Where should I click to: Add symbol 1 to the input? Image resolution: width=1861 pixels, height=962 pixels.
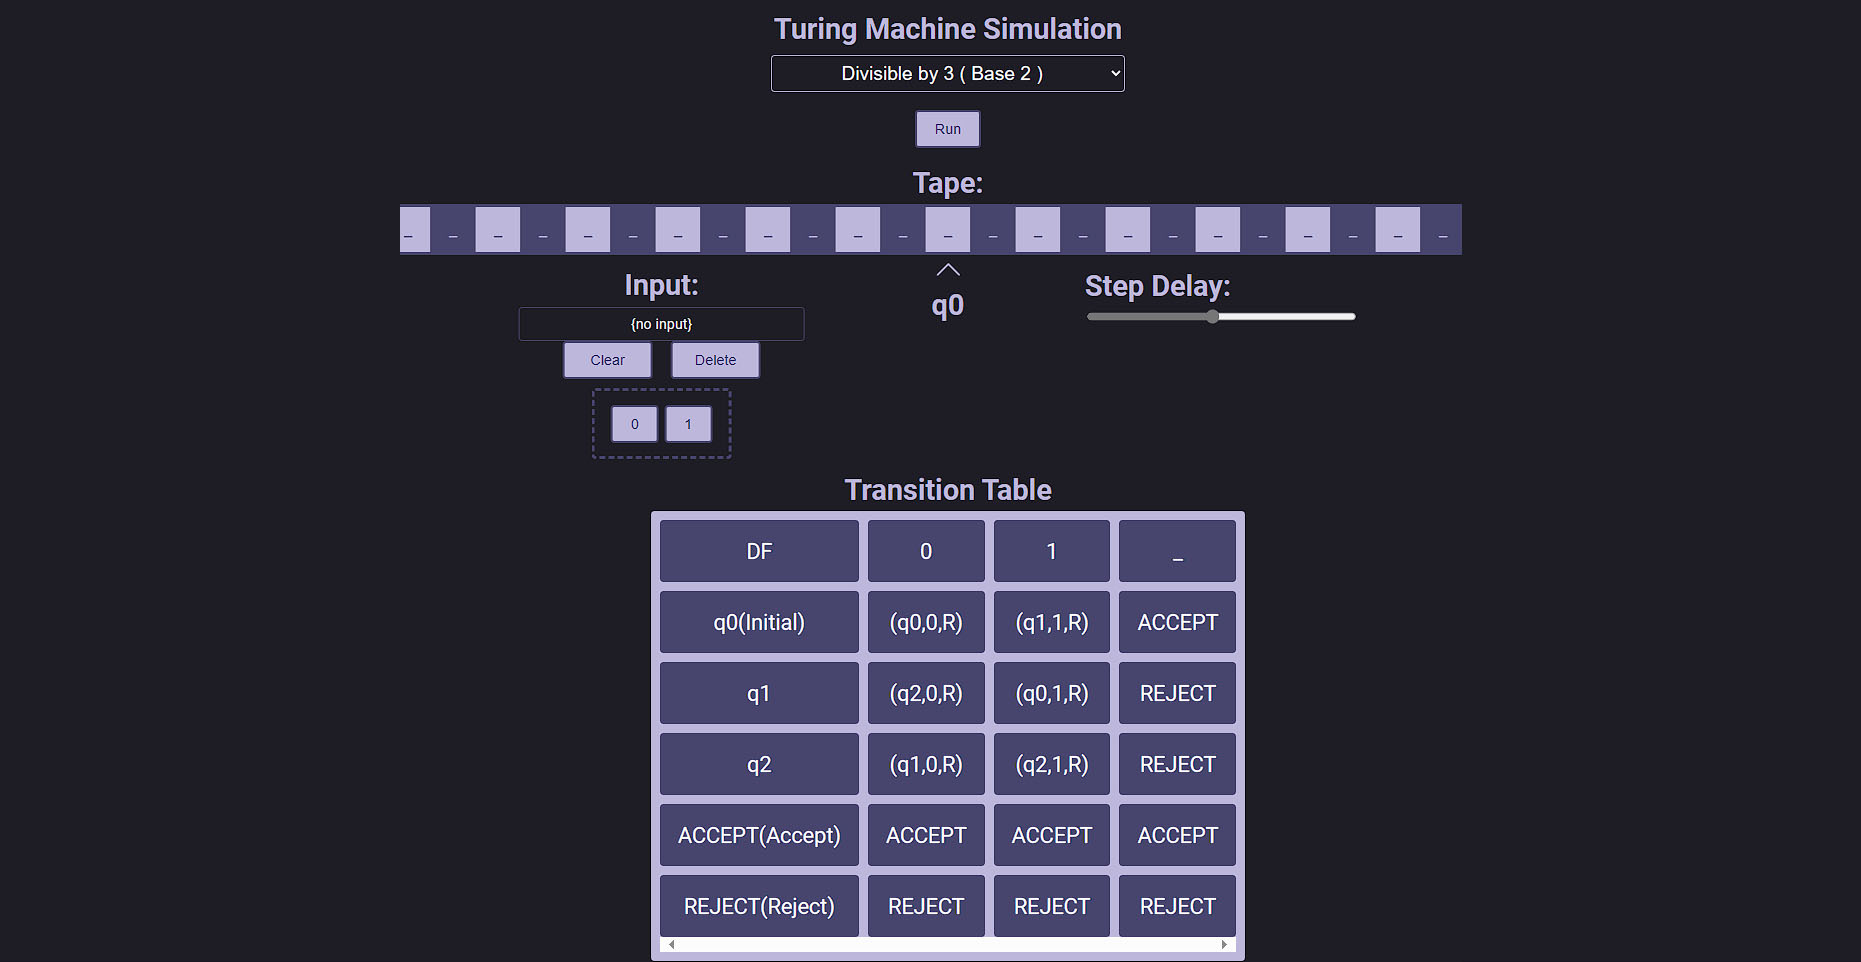pyautogui.click(x=688, y=424)
